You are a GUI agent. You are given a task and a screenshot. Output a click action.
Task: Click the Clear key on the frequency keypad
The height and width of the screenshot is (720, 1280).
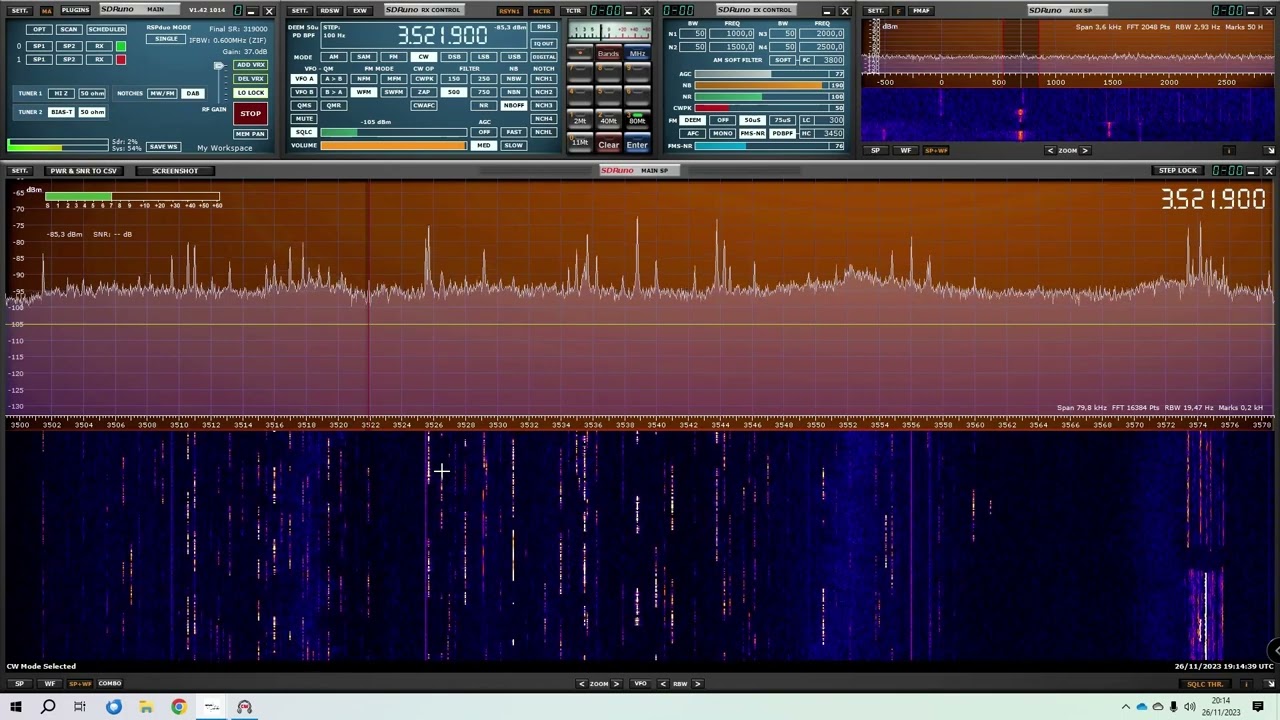608,145
